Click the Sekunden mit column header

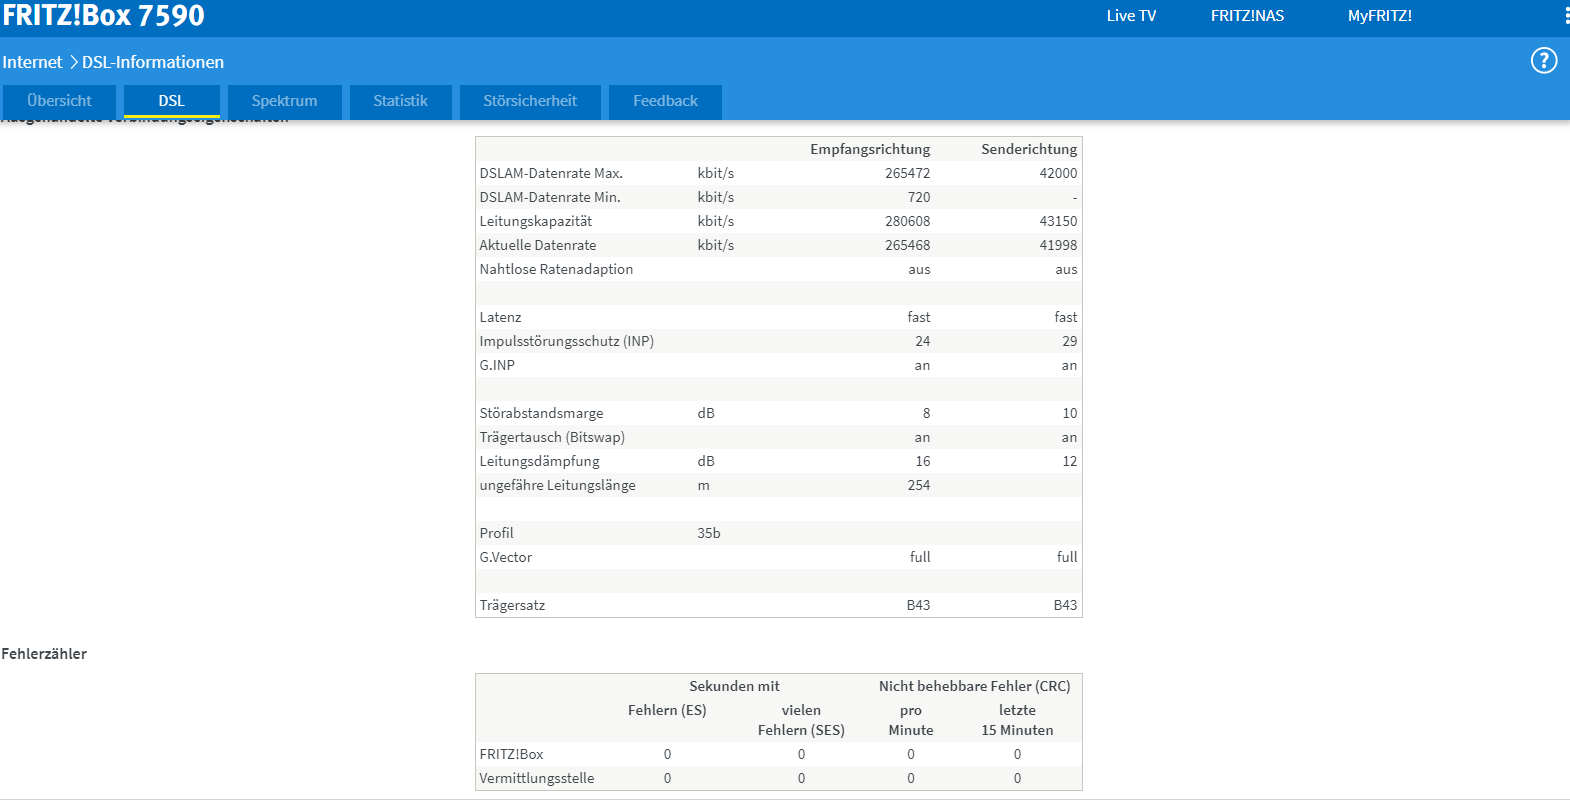(x=734, y=686)
